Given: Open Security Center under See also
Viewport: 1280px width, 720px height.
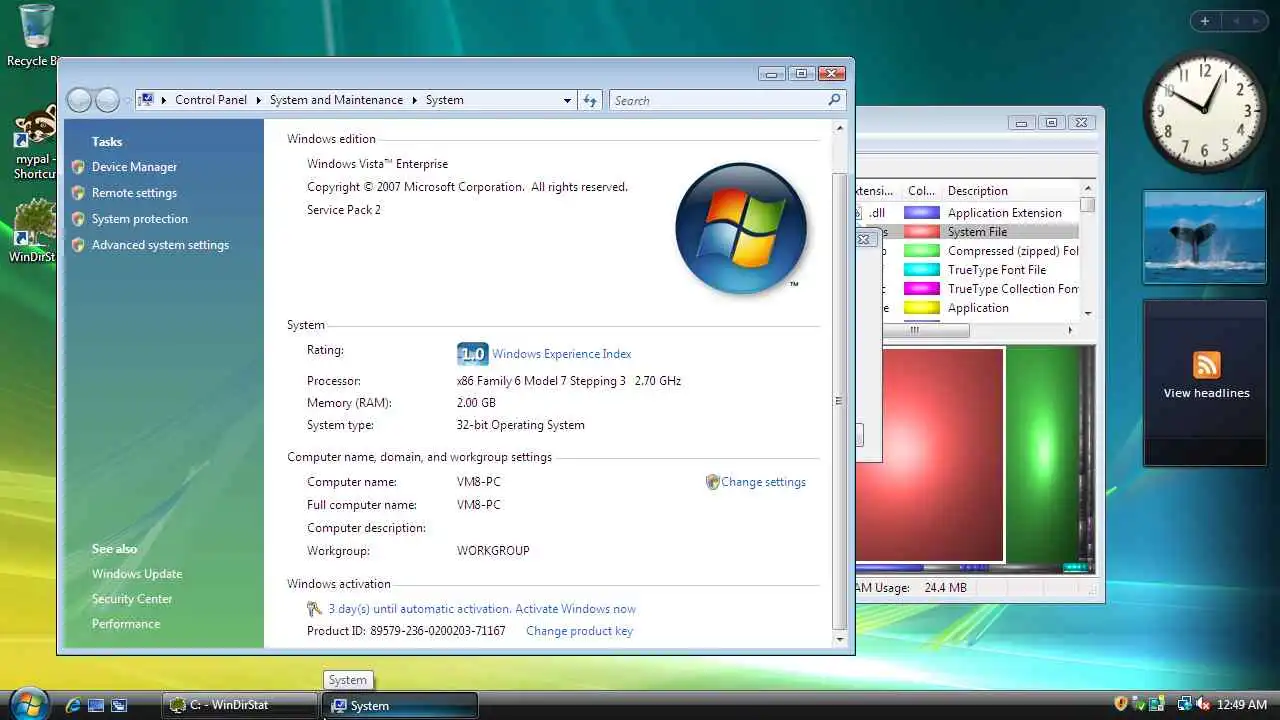Looking at the screenshot, I should point(132,599).
